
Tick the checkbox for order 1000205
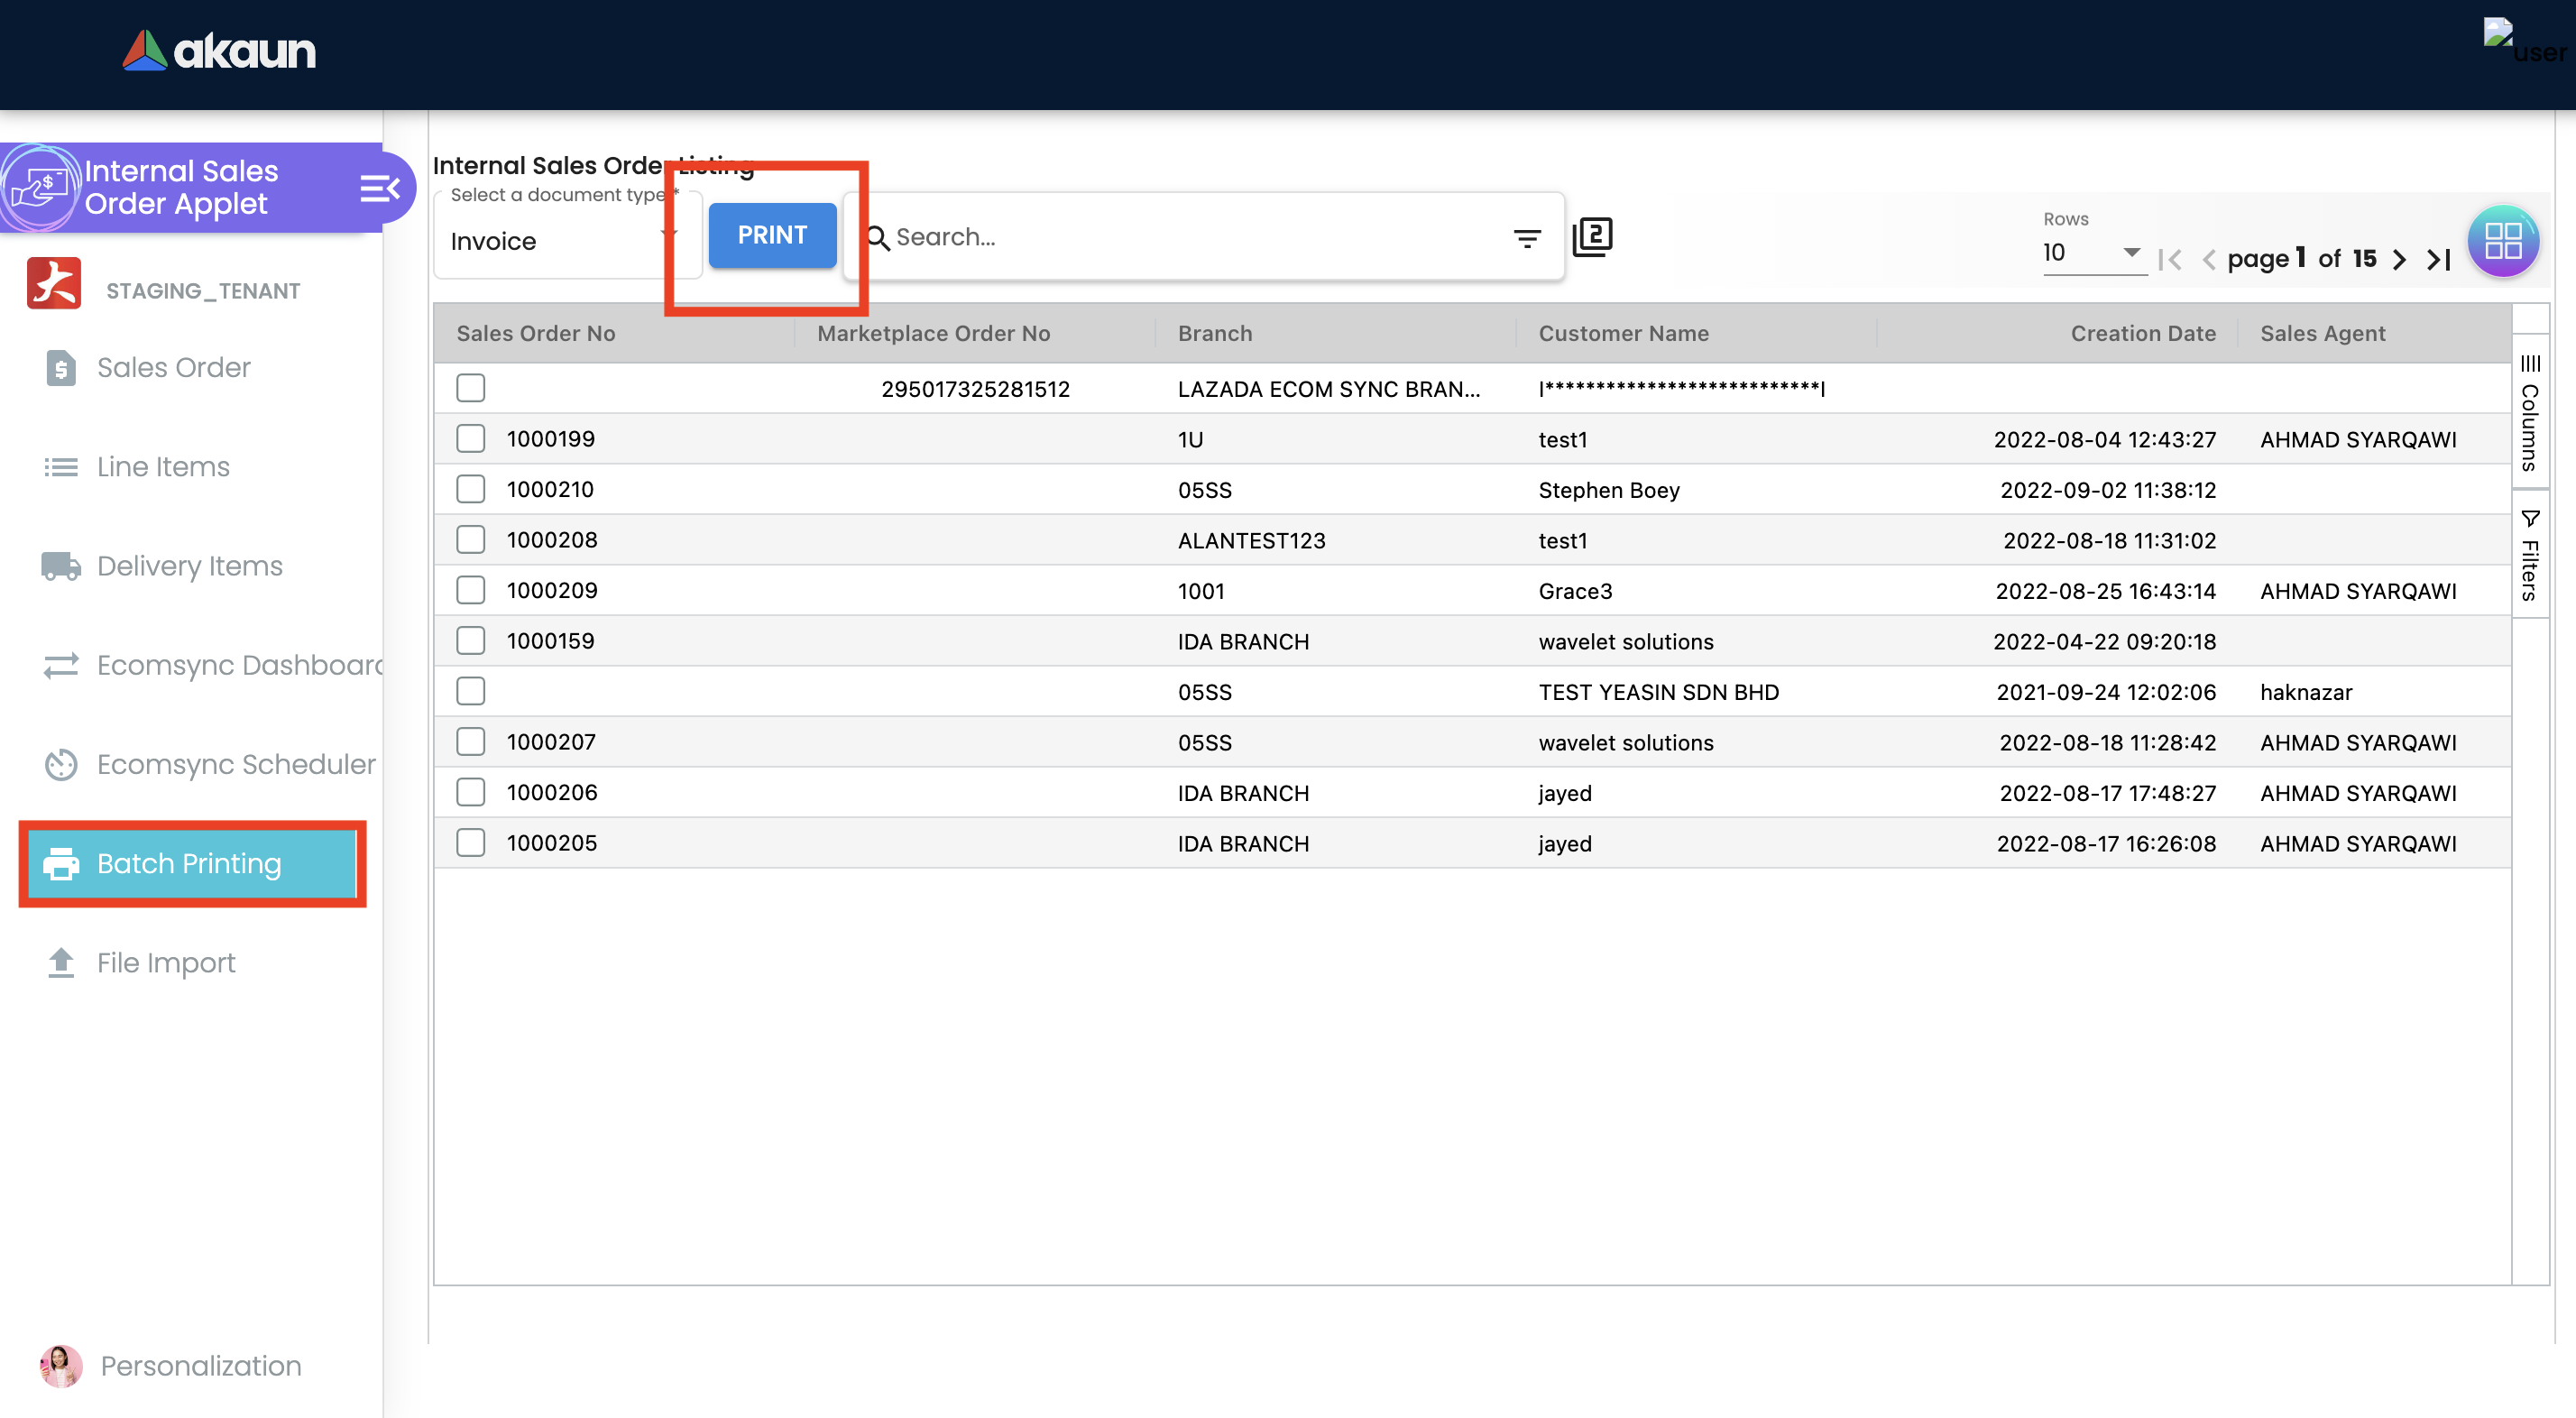(470, 843)
